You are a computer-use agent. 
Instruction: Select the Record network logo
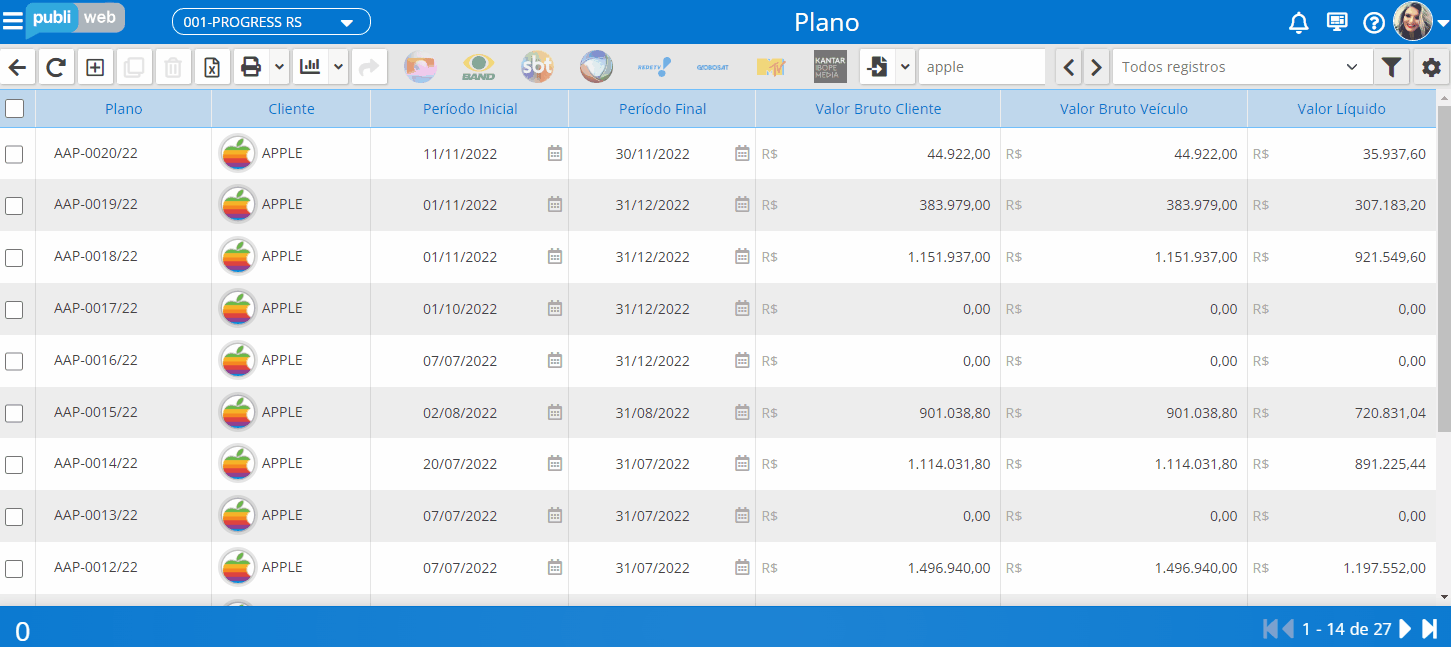point(596,67)
